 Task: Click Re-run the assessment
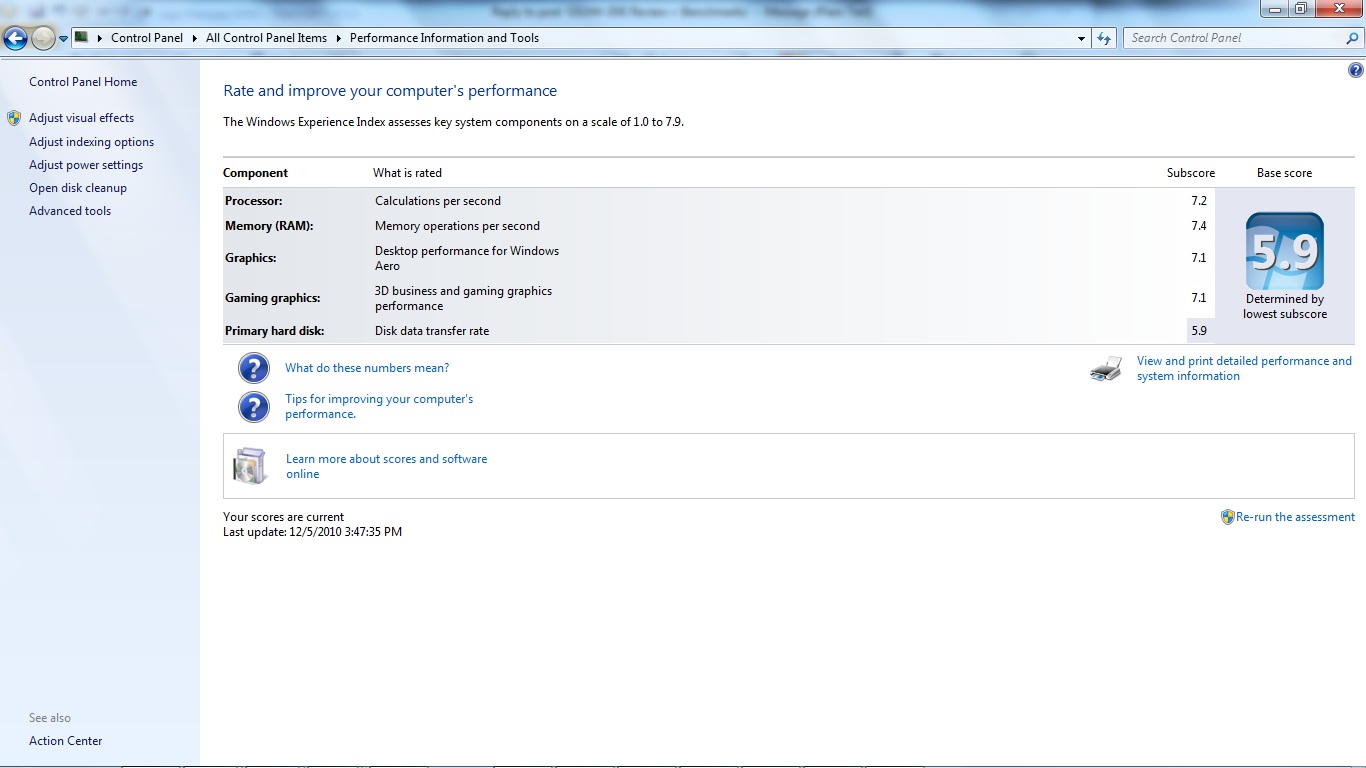click(1295, 517)
